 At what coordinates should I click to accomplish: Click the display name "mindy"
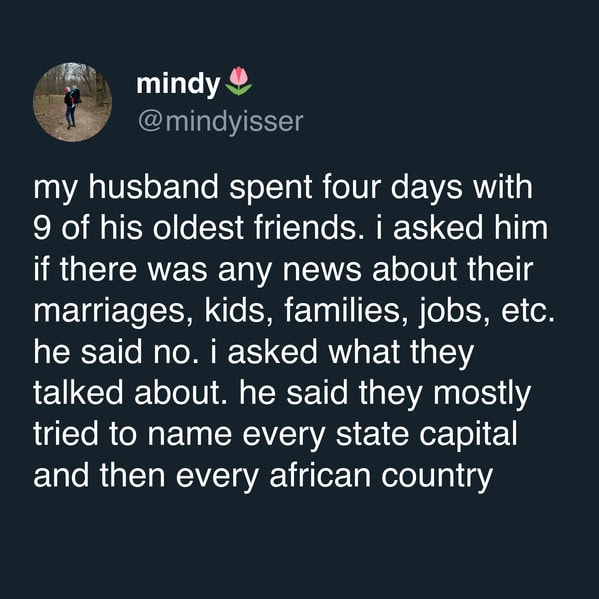coord(178,84)
